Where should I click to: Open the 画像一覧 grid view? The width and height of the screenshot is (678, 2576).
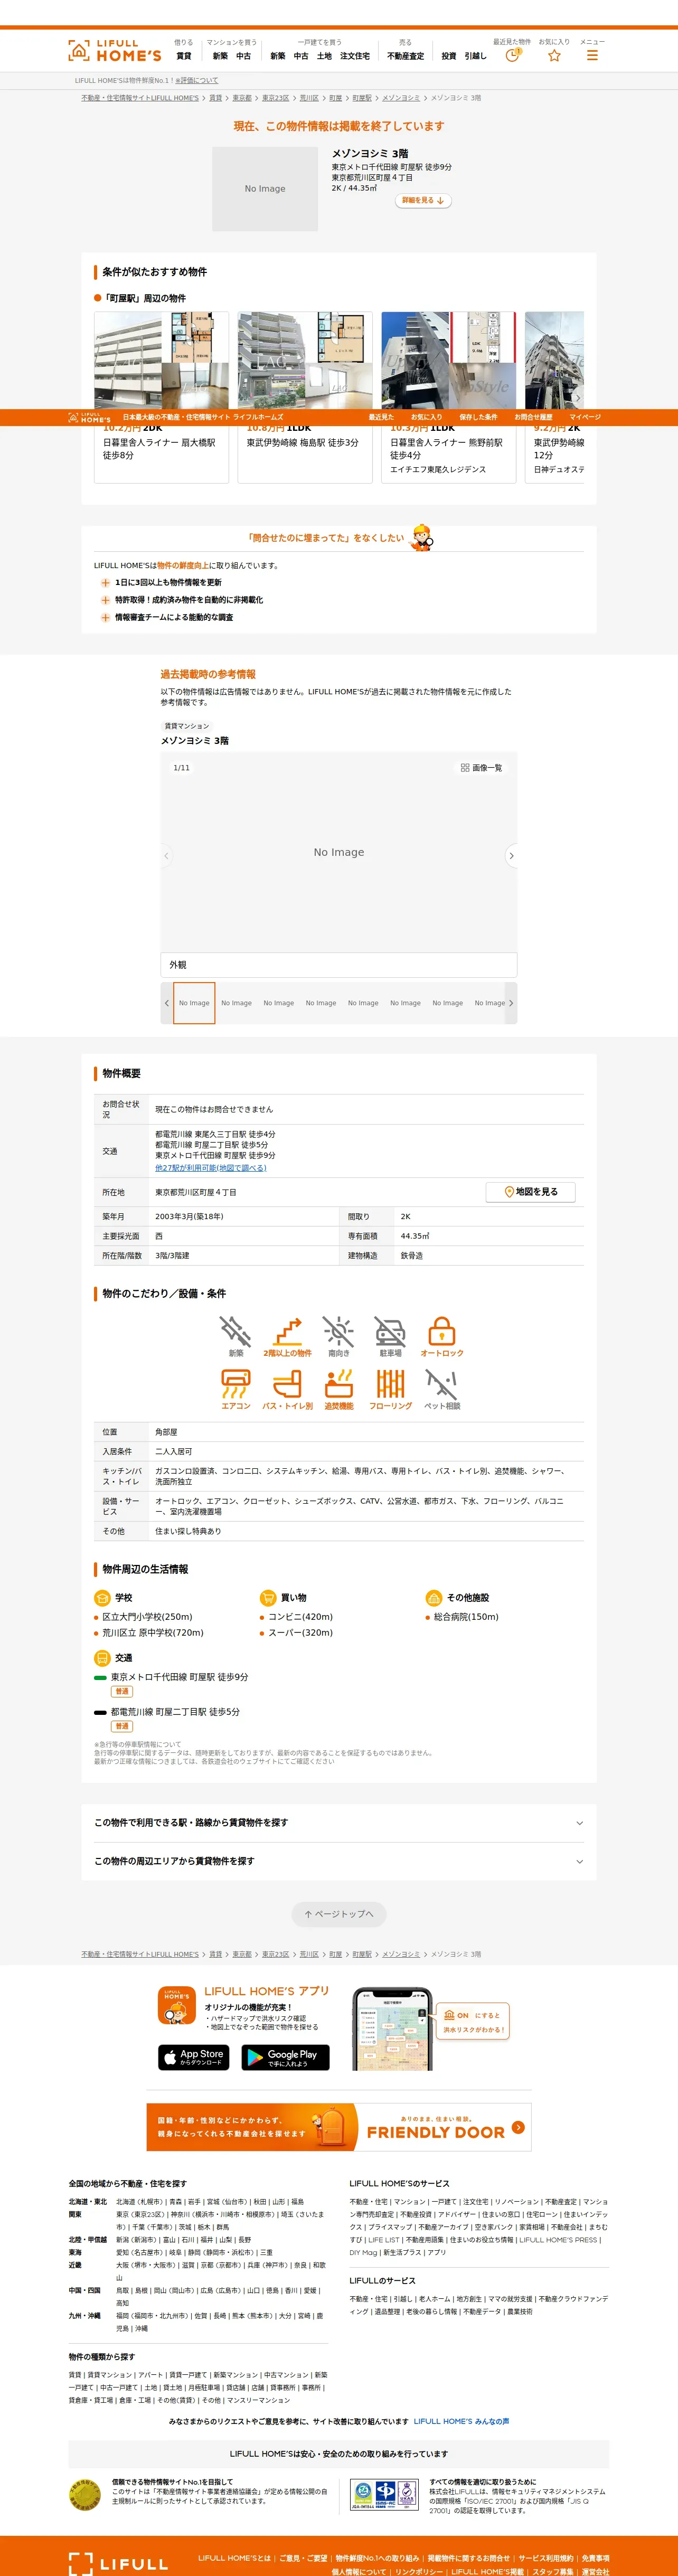click(481, 768)
